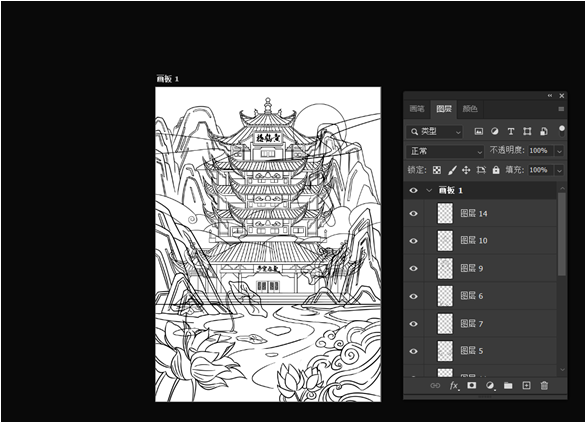Image resolution: width=586 pixels, height=423 pixels.
Task: Switch to the 颜色 tab
Action: point(470,109)
